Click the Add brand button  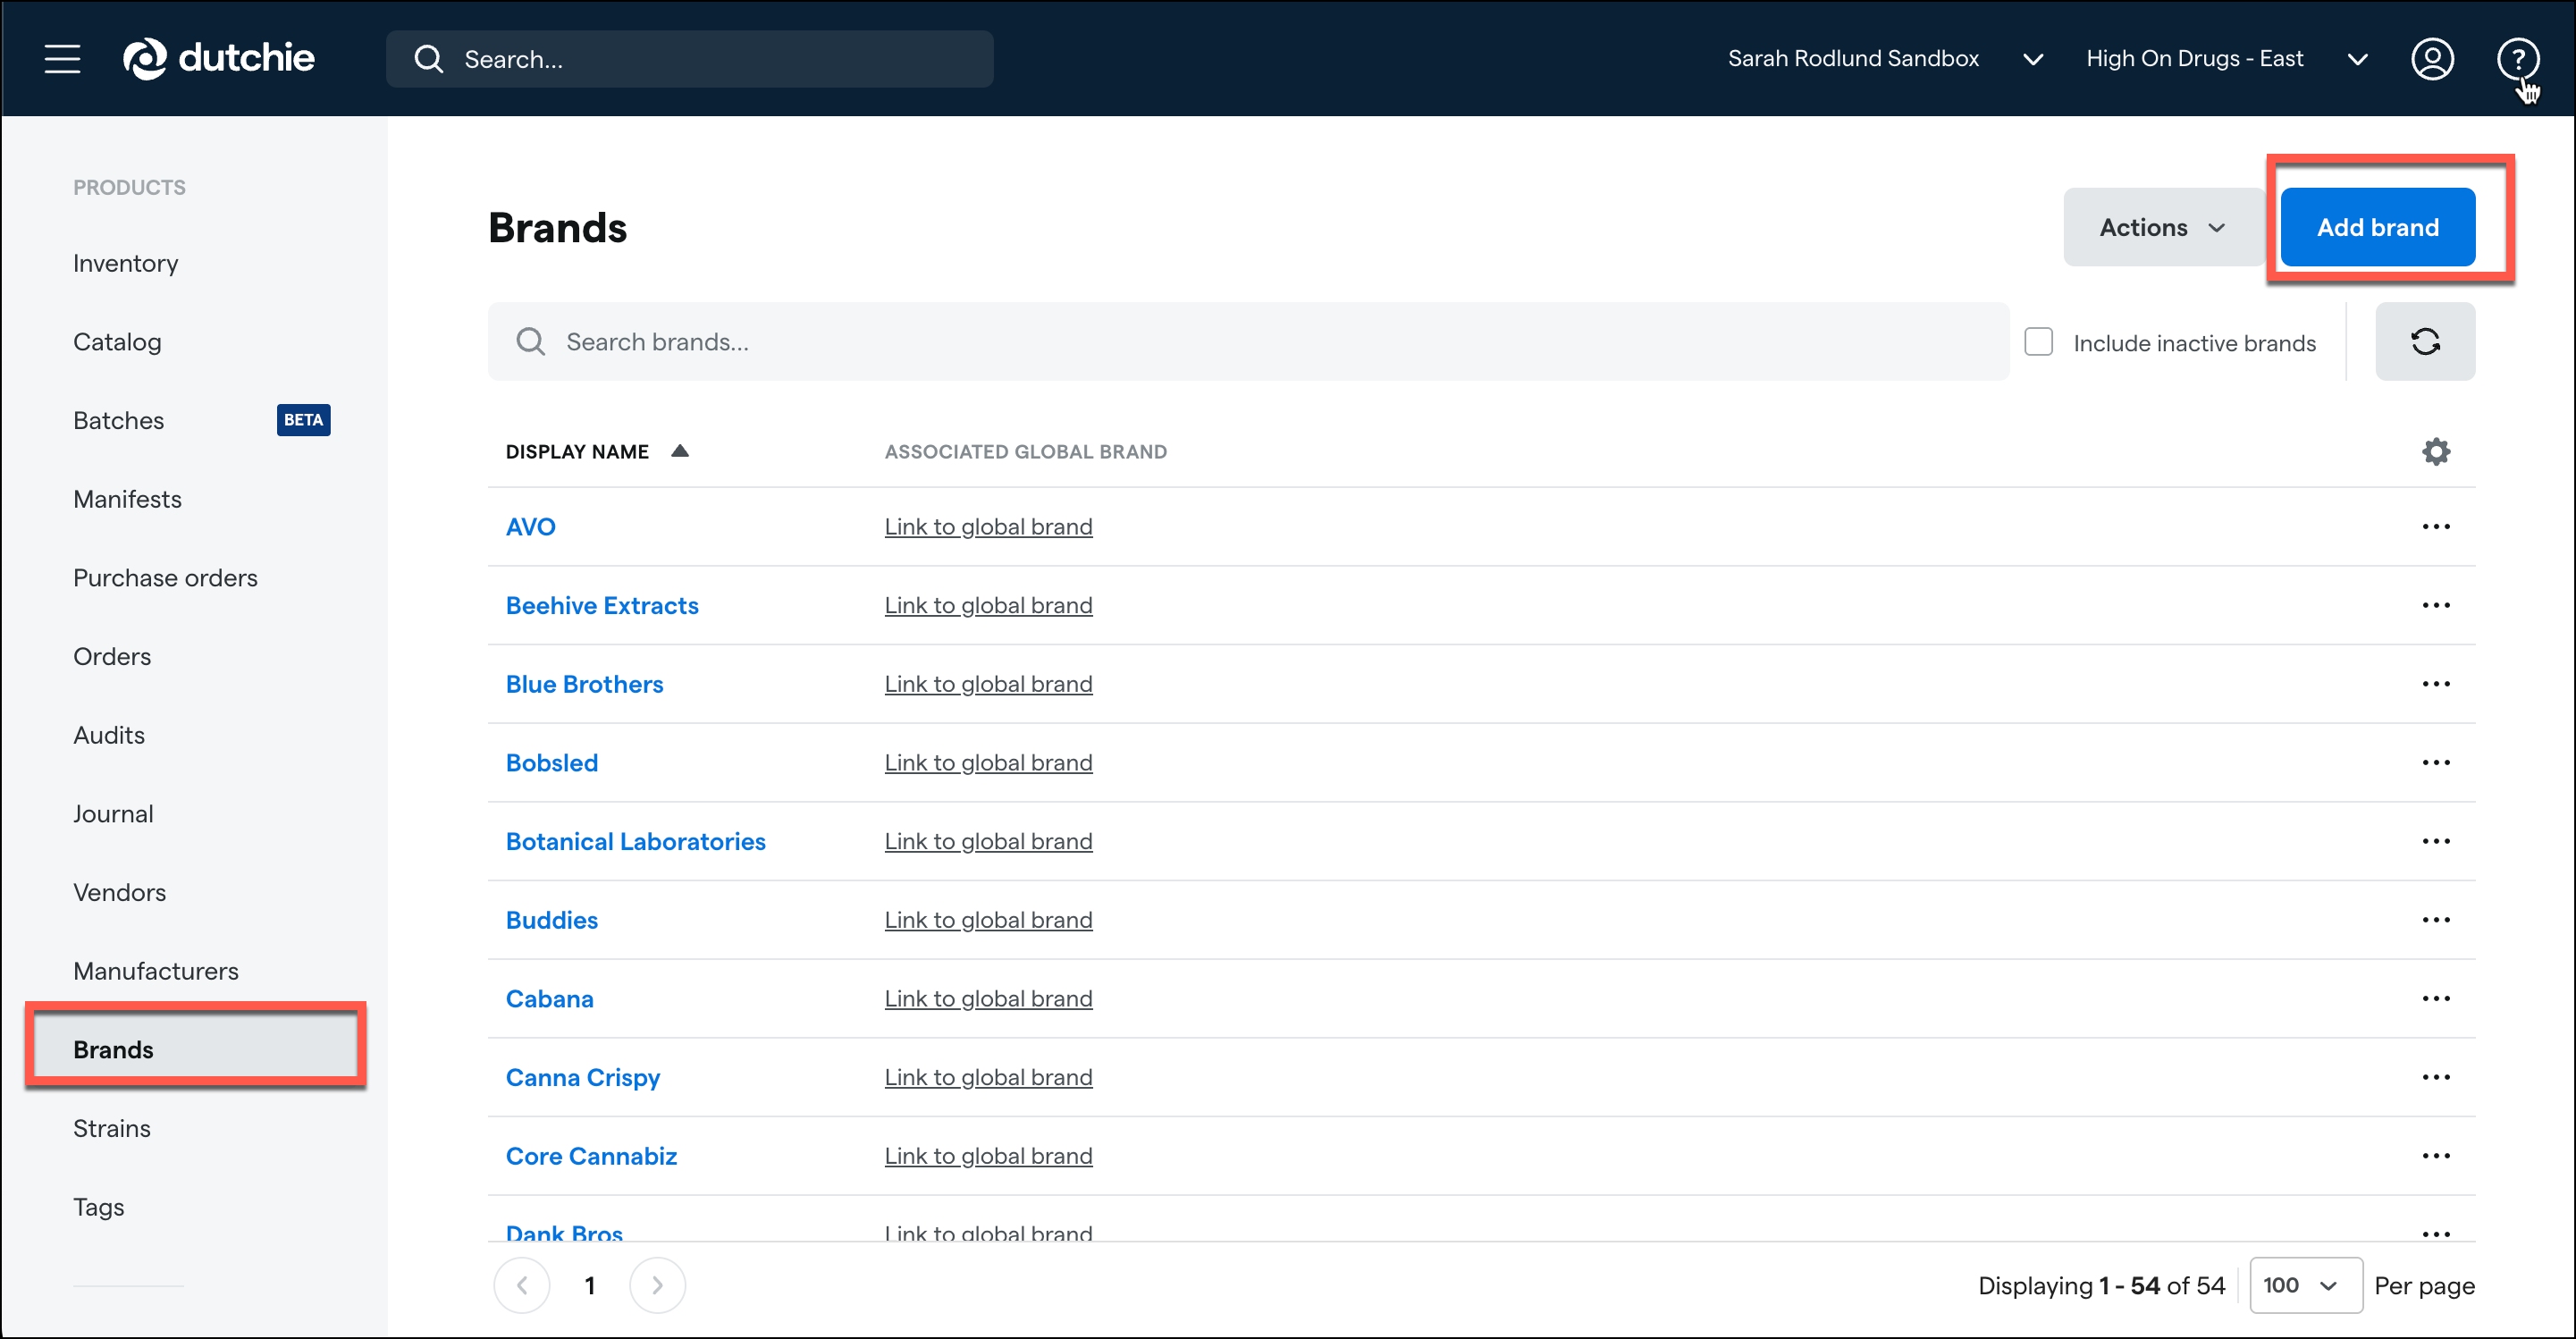(2377, 228)
